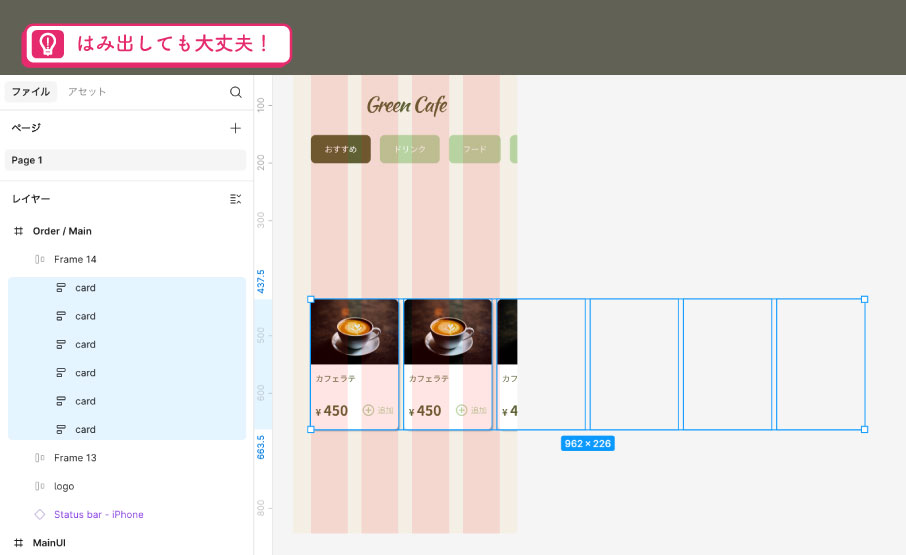Click the first card's latte photo
This screenshot has height=555, width=906.
click(355, 331)
